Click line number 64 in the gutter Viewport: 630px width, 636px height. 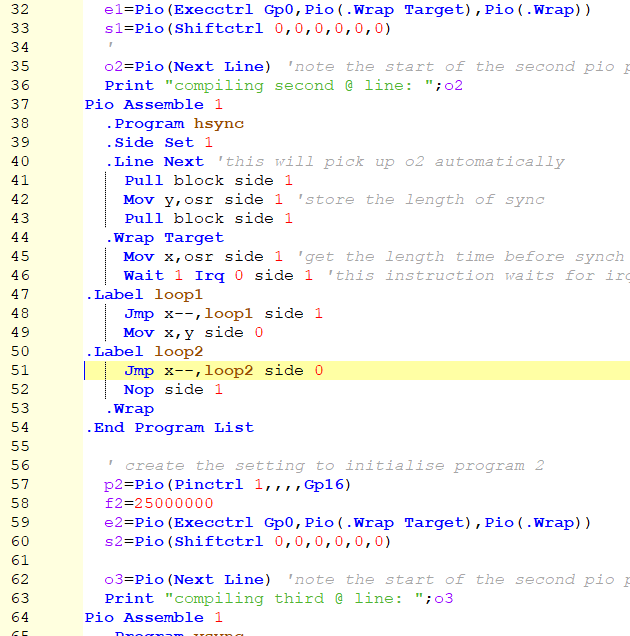click(x=21, y=618)
